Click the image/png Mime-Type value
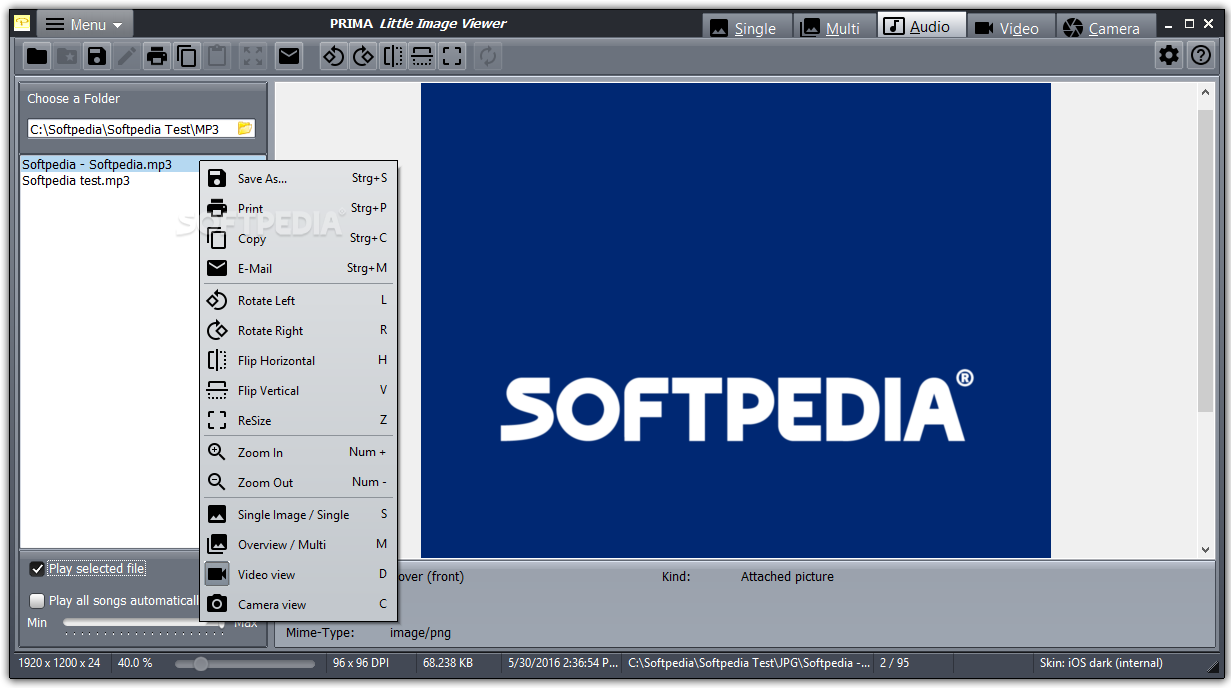The image size is (1231, 688). click(420, 633)
